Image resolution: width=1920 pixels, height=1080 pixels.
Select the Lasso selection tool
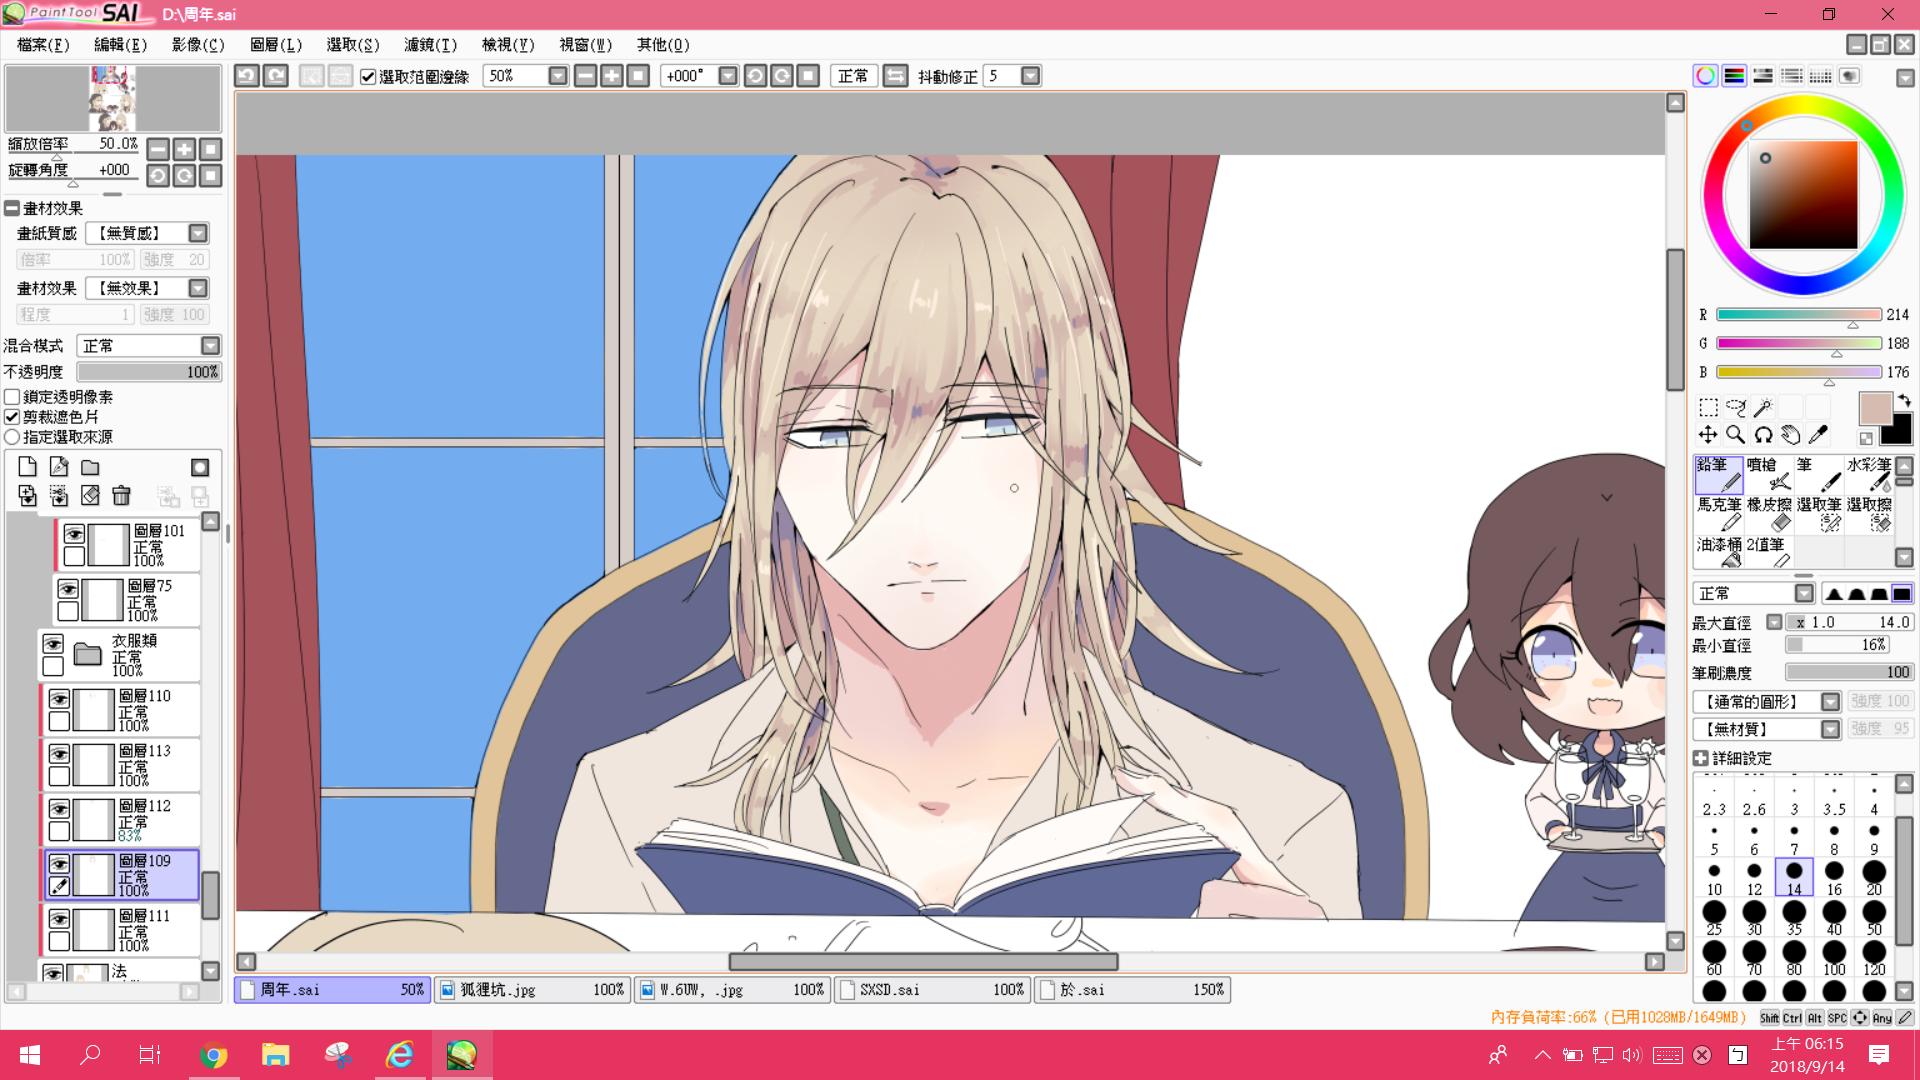coord(1736,407)
